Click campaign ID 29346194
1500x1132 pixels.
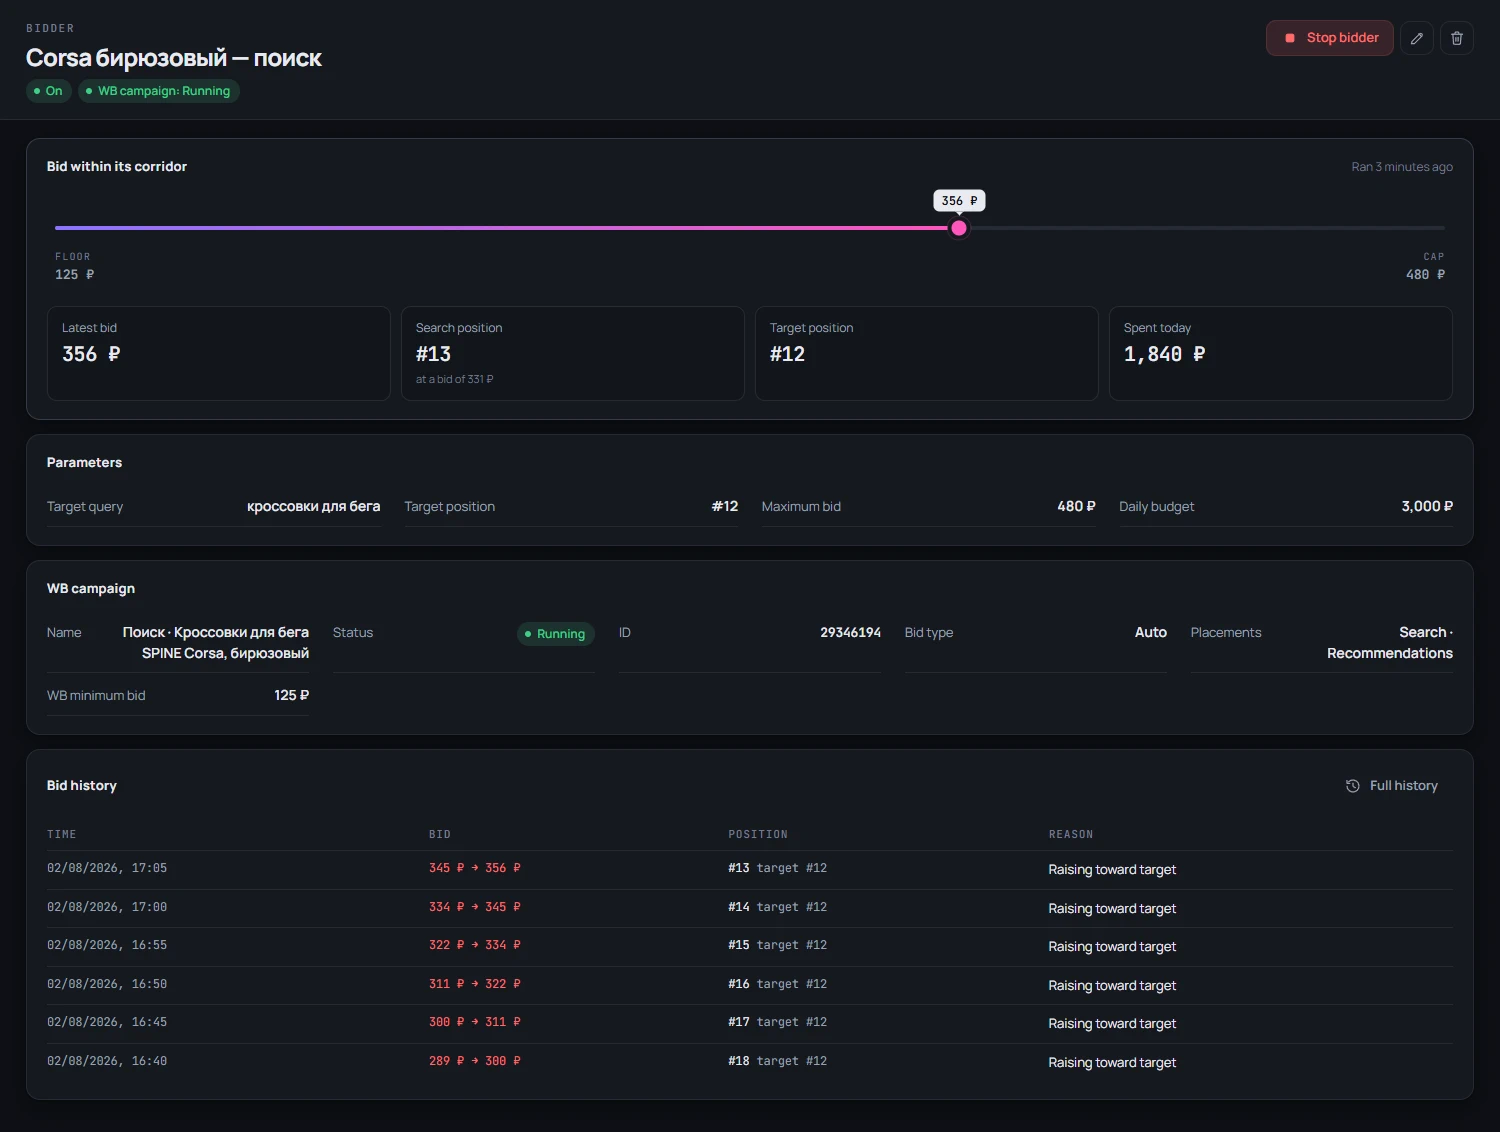point(850,633)
